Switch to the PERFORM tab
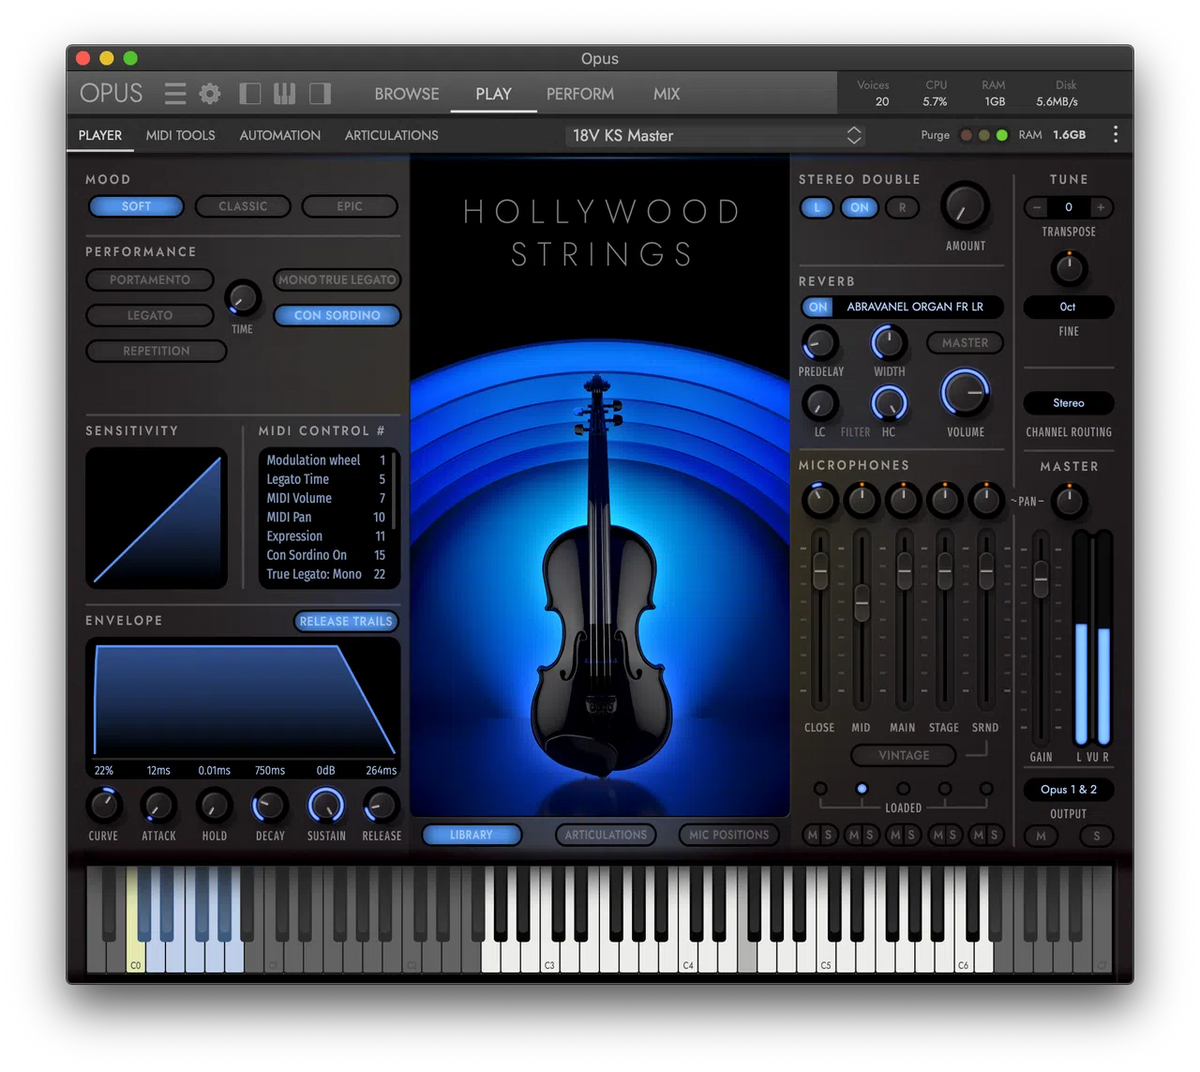This screenshot has height=1072, width=1200. tap(580, 93)
